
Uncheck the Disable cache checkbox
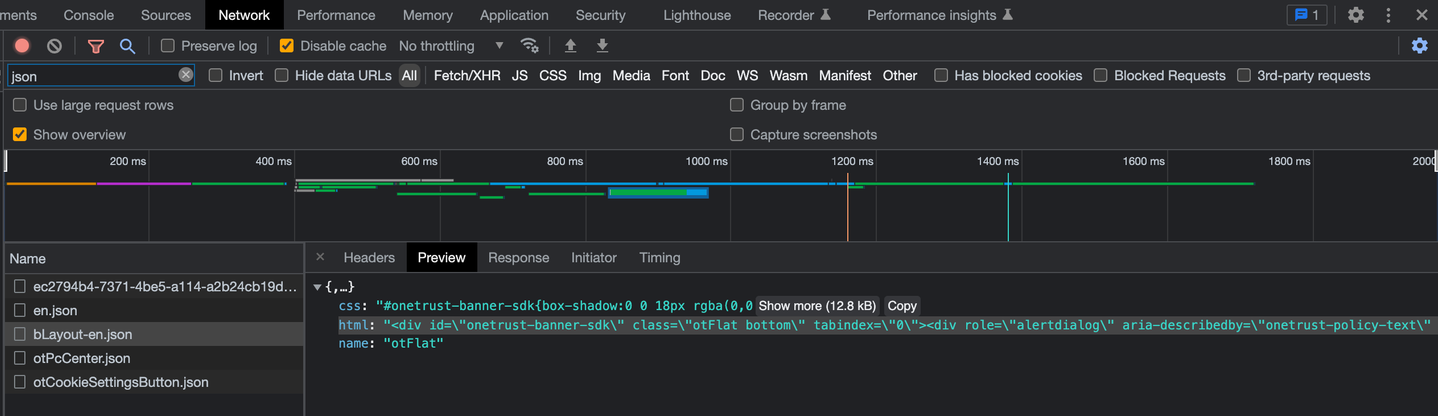click(x=287, y=46)
